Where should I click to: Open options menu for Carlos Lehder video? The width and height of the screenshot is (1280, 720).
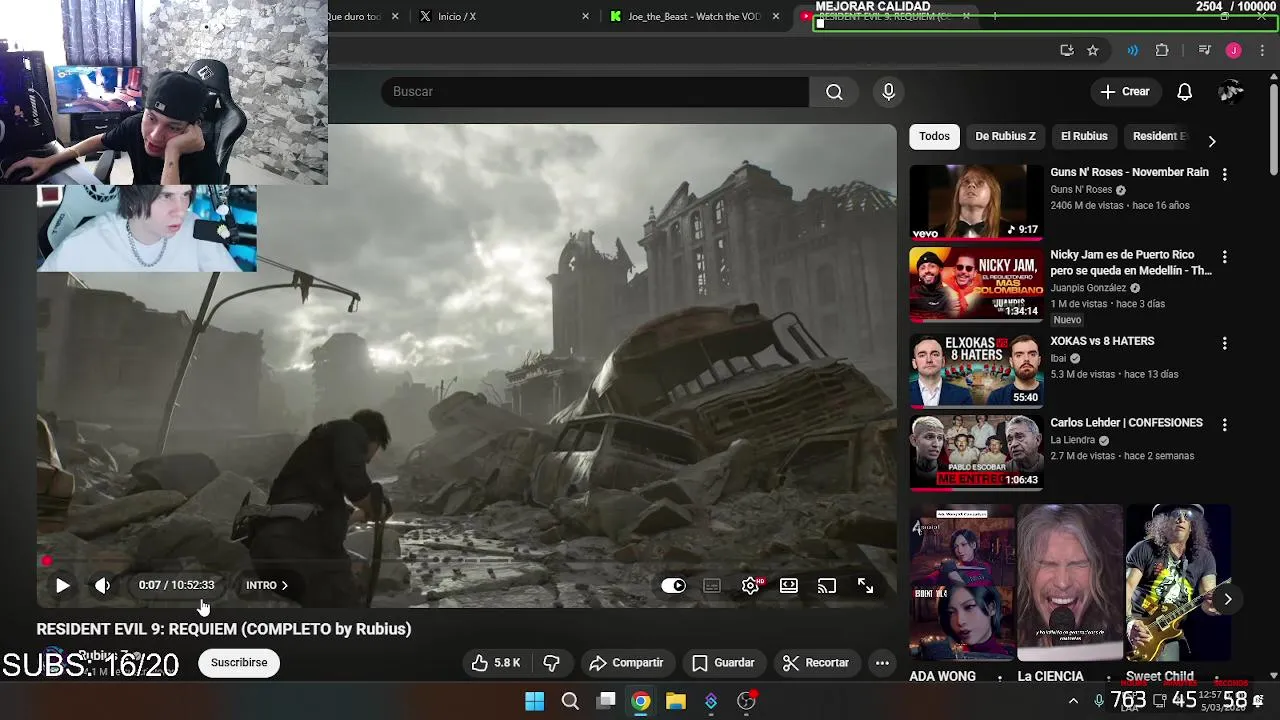point(1224,425)
